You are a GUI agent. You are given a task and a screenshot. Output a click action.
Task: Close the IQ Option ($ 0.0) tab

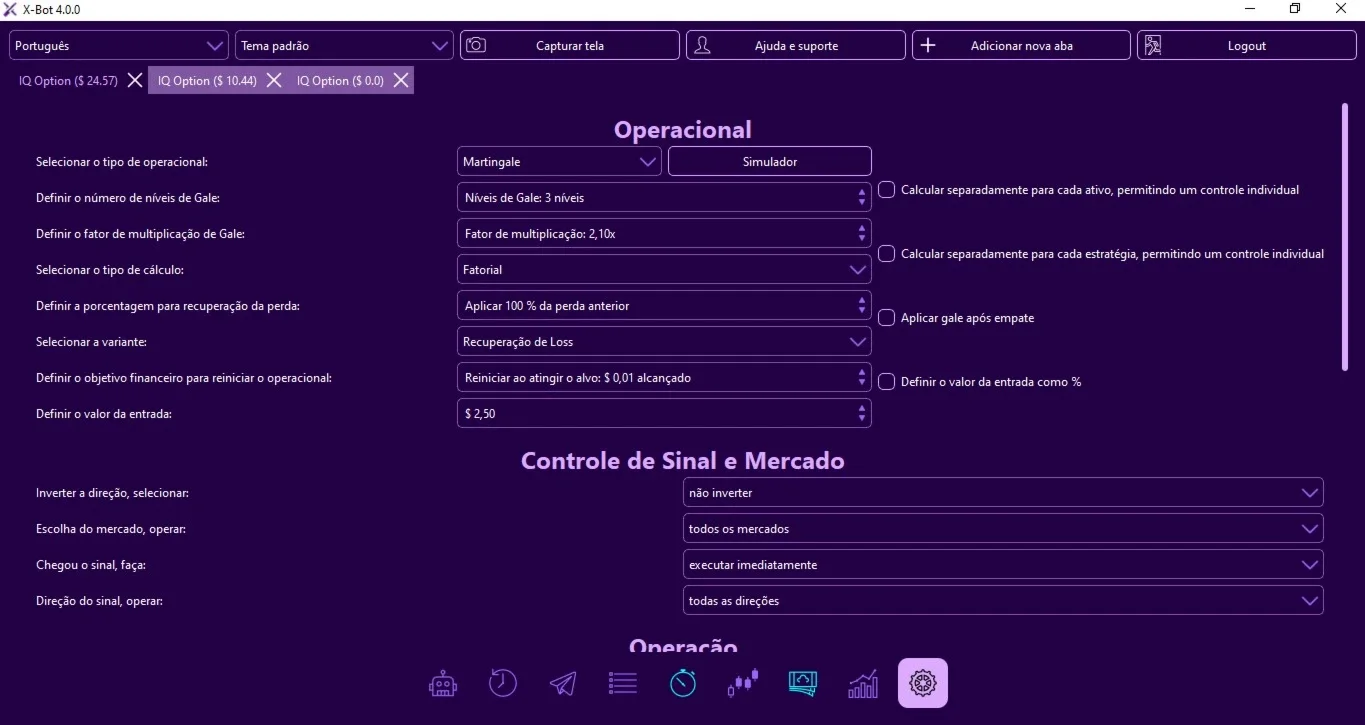click(x=401, y=80)
